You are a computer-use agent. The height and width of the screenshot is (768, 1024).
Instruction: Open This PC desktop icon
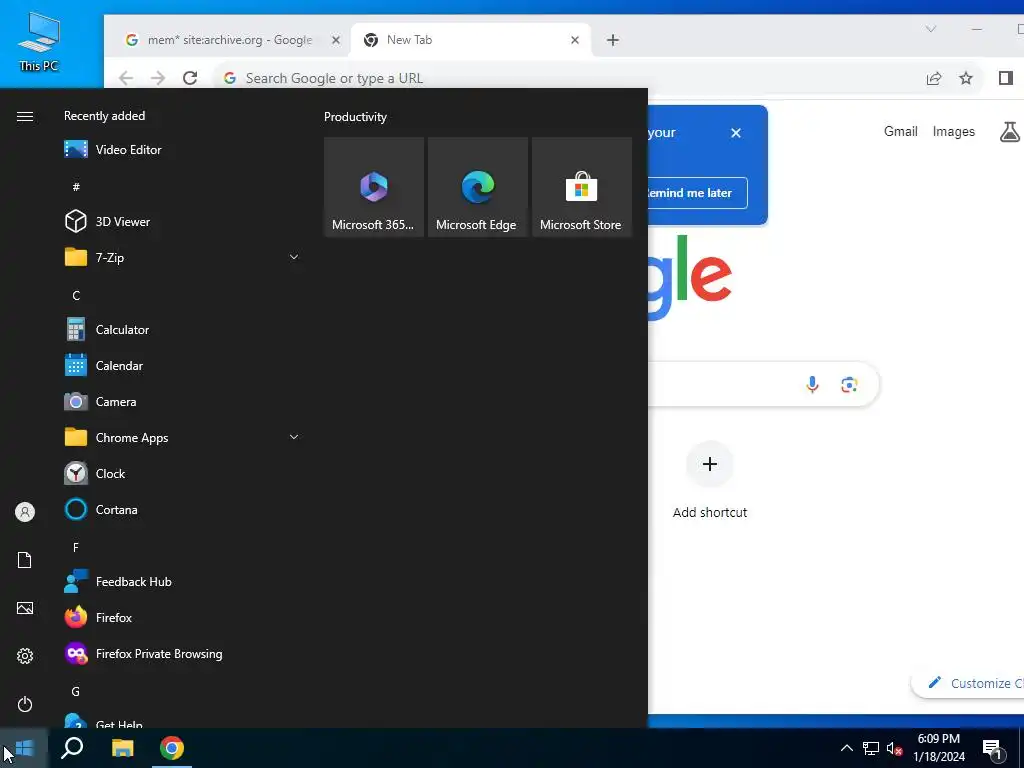(39, 41)
